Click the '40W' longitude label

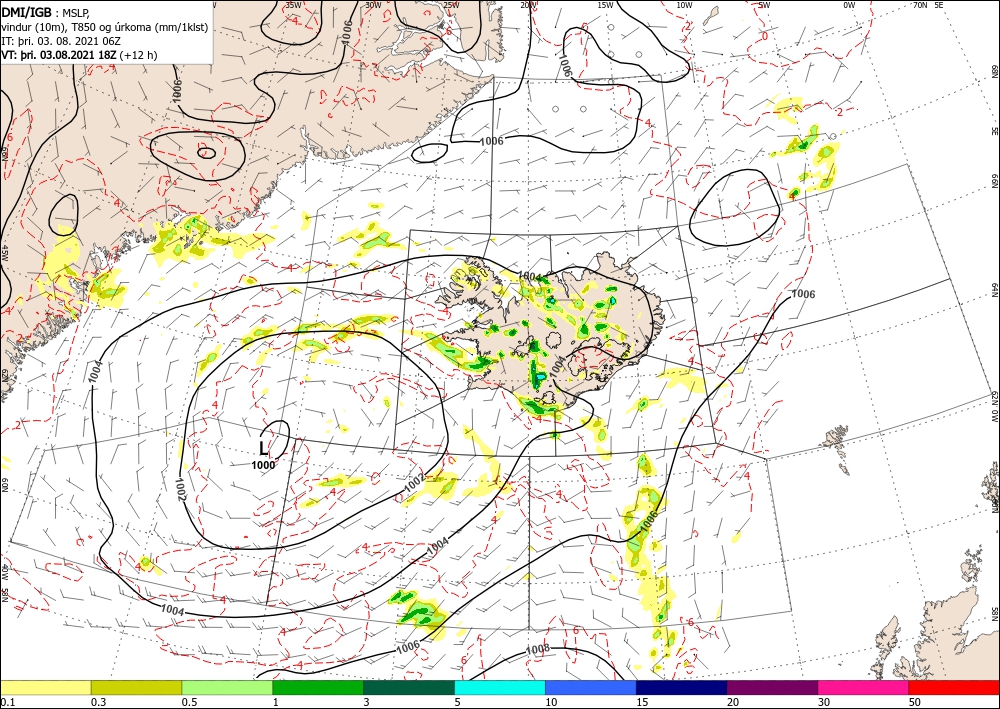tap(4, 571)
